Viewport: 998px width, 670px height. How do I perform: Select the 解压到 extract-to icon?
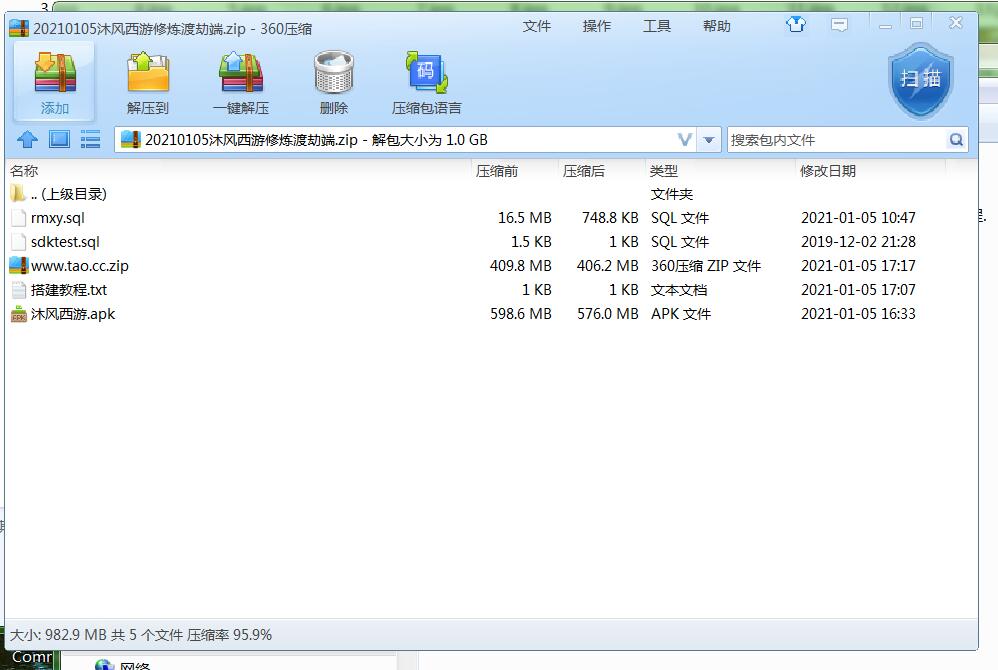pyautogui.click(x=147, y=80)
